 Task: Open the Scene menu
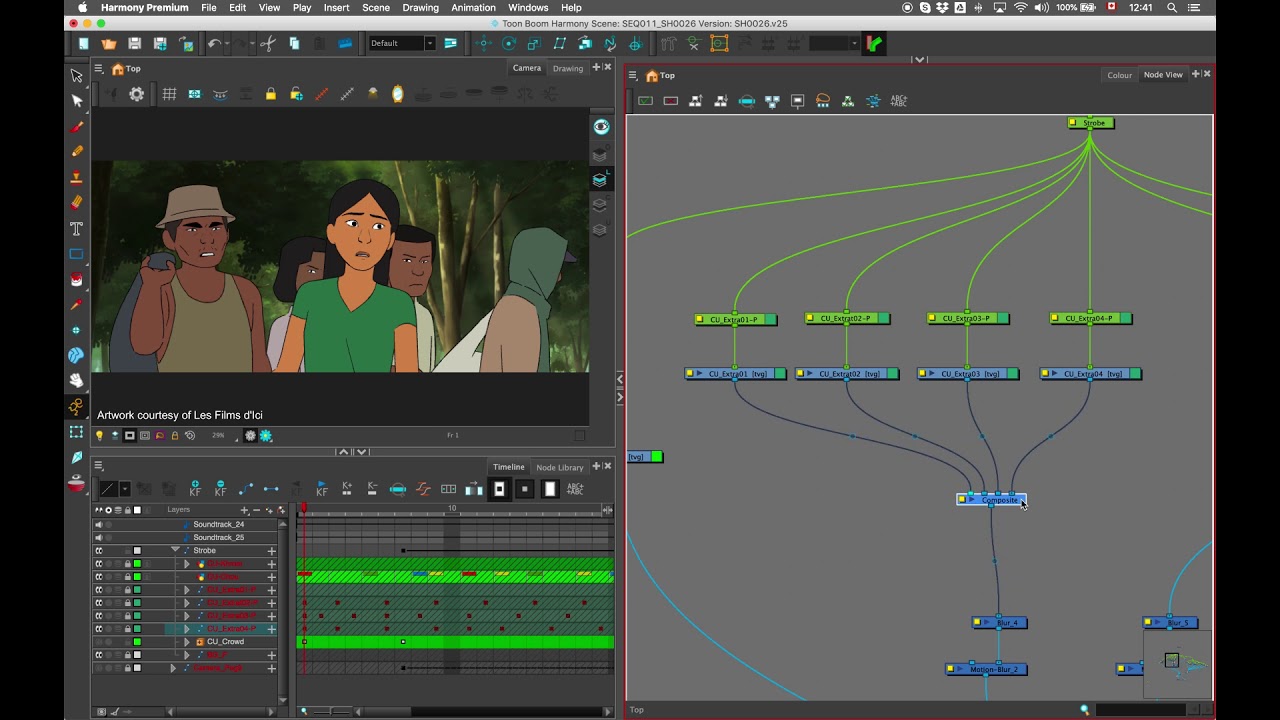(376, 8)
